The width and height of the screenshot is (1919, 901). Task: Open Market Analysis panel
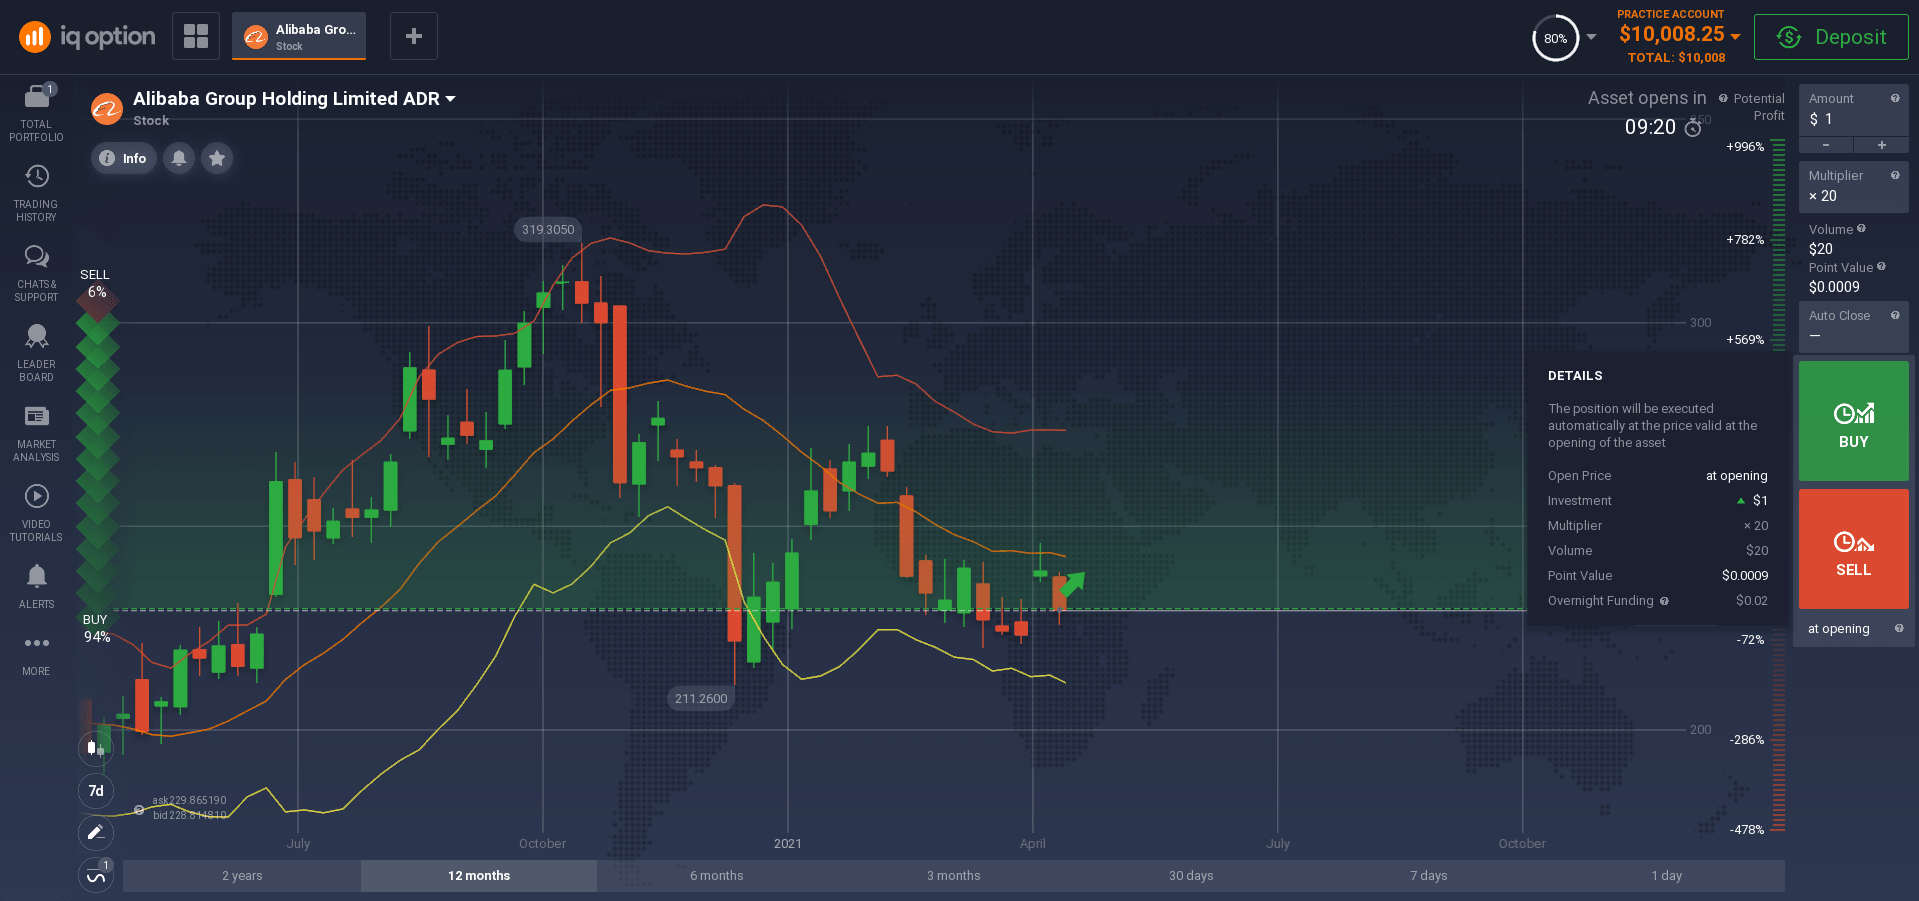[36, 433]
